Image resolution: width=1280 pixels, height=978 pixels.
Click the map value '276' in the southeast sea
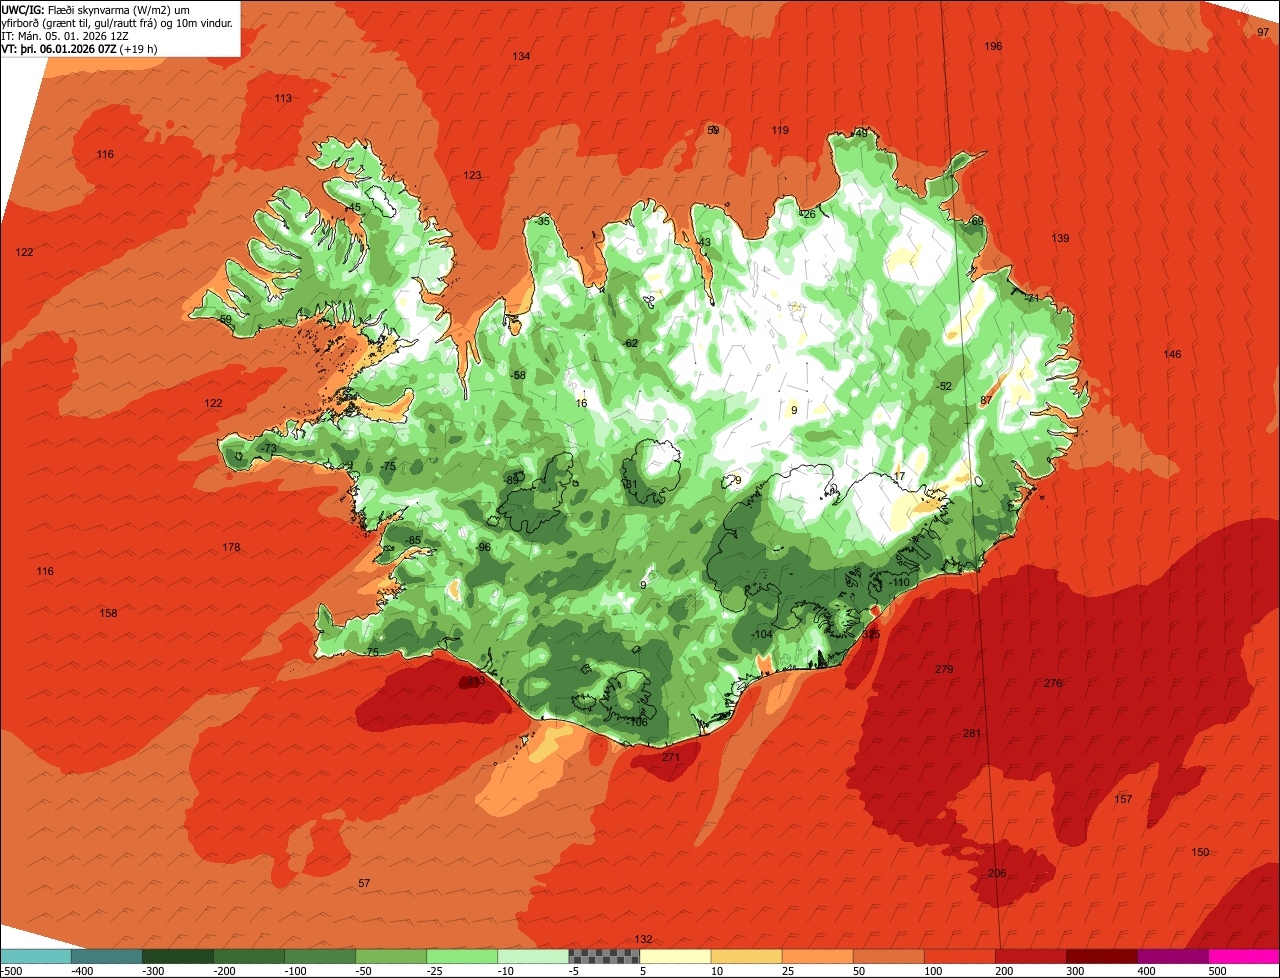[x=1053, y=683]
